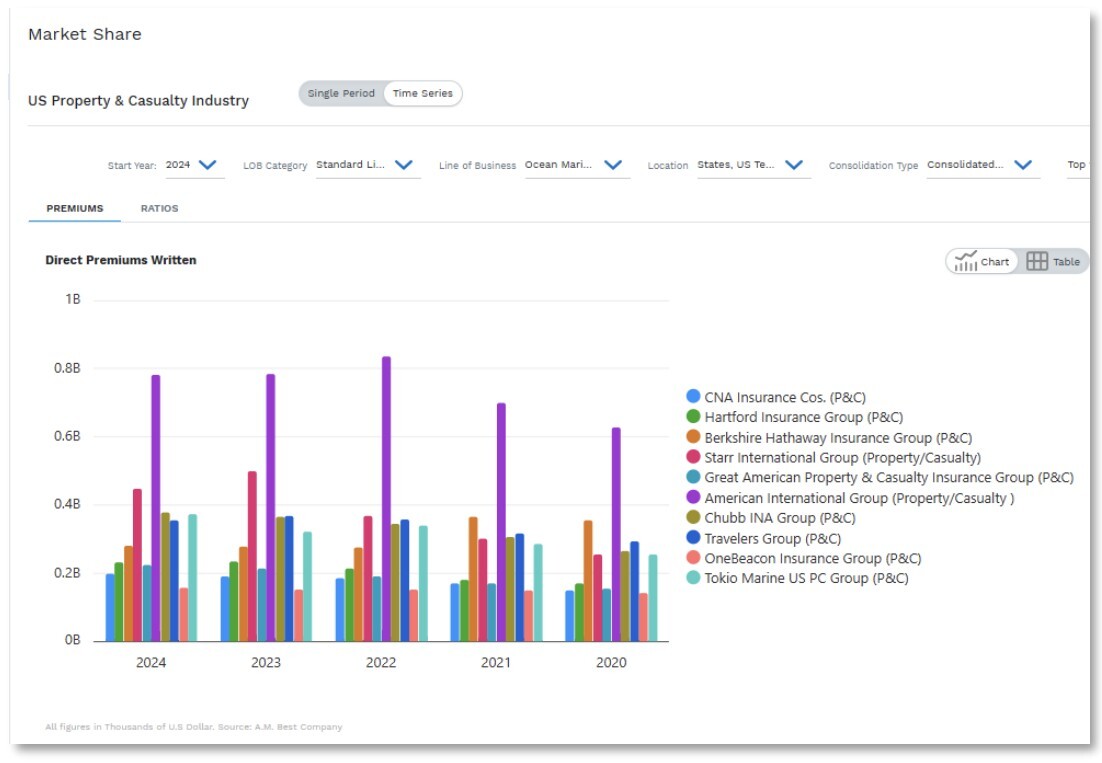
Task: Click the Berkshire Hathaway Insurance Group legend label
Action: [838, 438]
